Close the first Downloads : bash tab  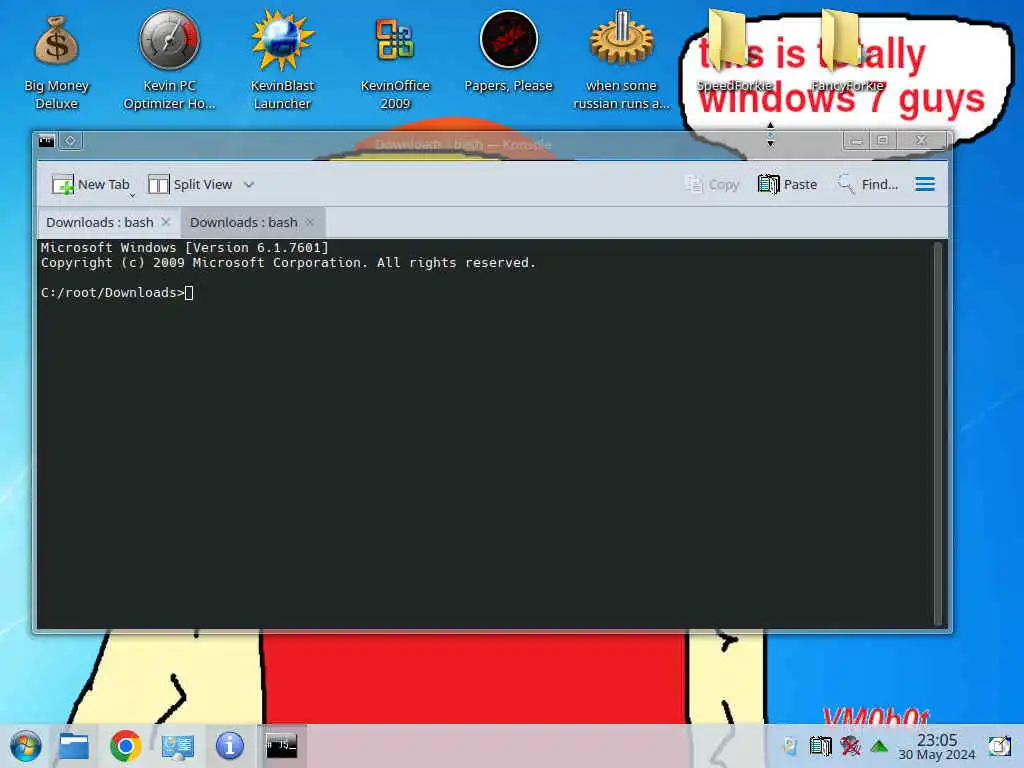(x=166, y=222)
